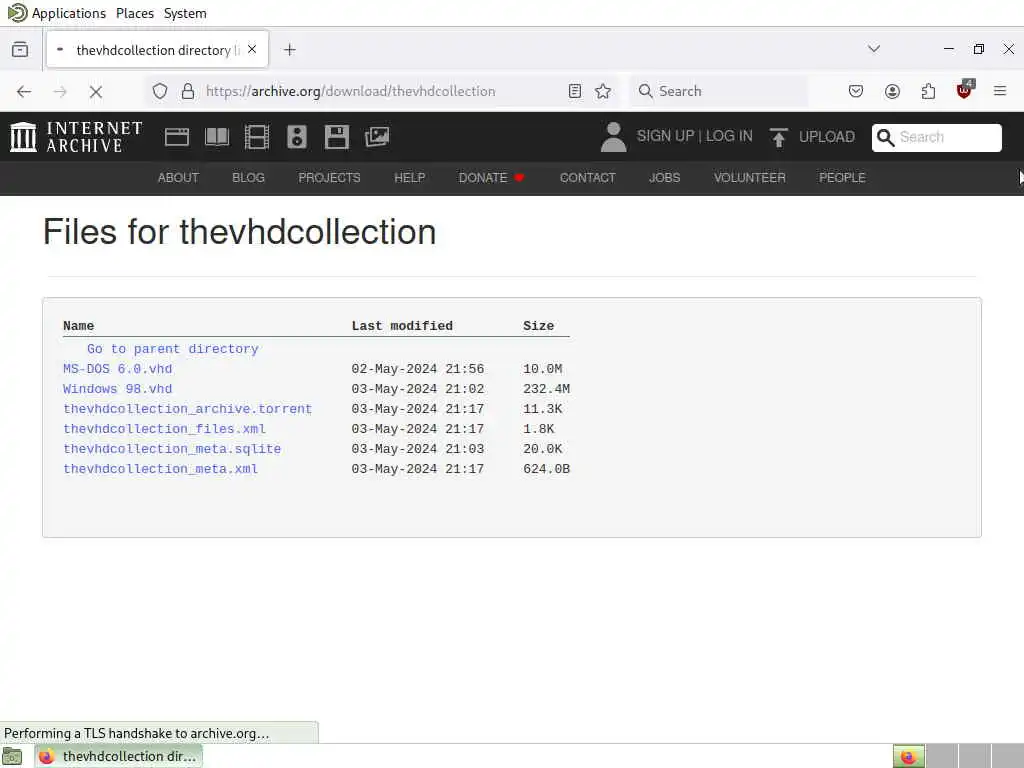Click the show desktop icon in taskbar
The image size is (1024, 768).
pos(11,757)
